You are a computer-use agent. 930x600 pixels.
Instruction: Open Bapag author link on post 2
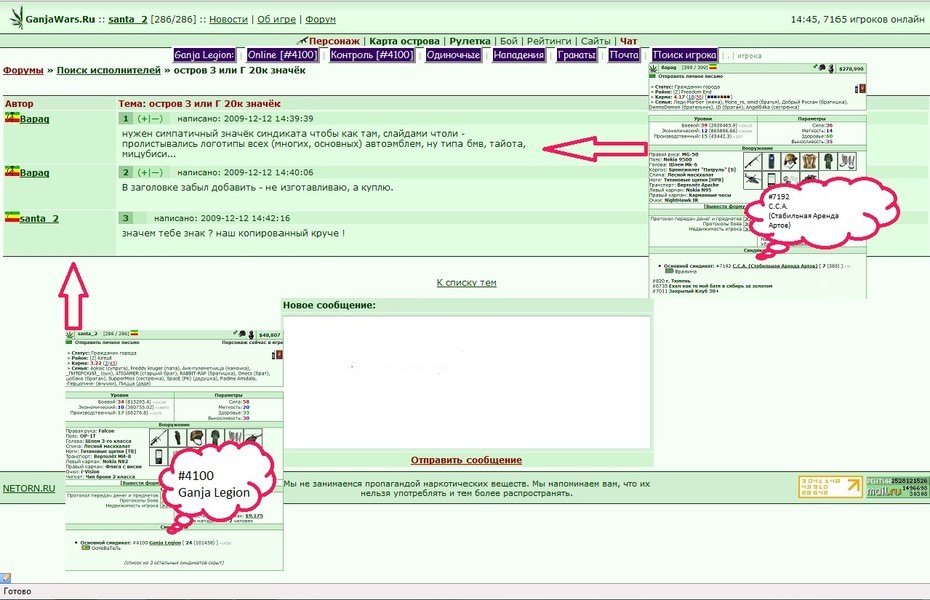click(34, 173)
